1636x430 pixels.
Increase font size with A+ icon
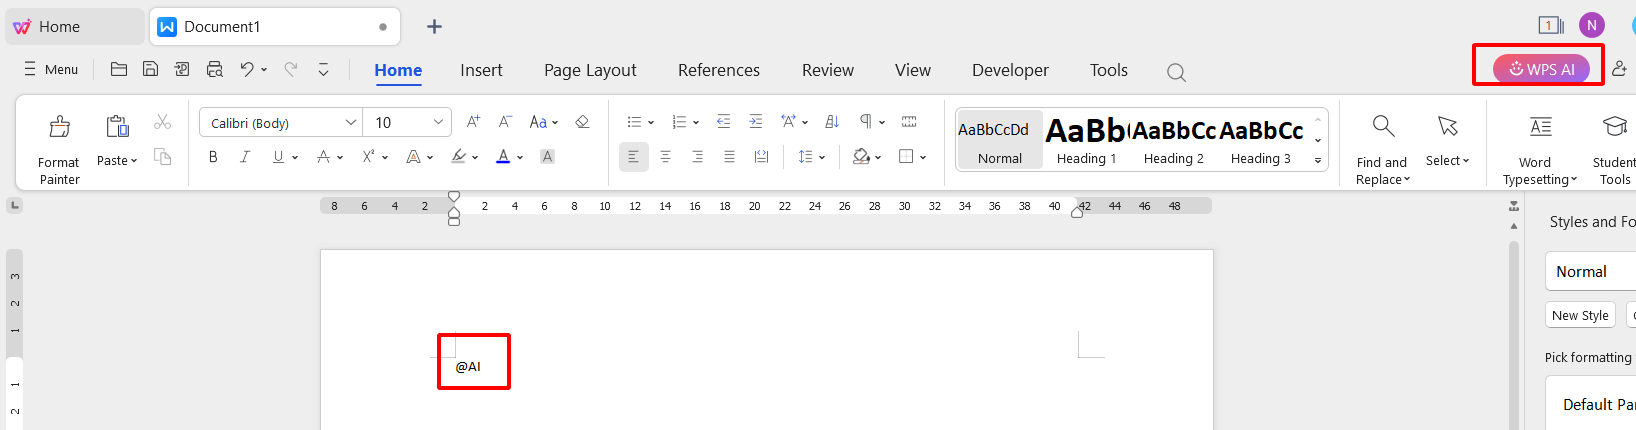point(473,122)
